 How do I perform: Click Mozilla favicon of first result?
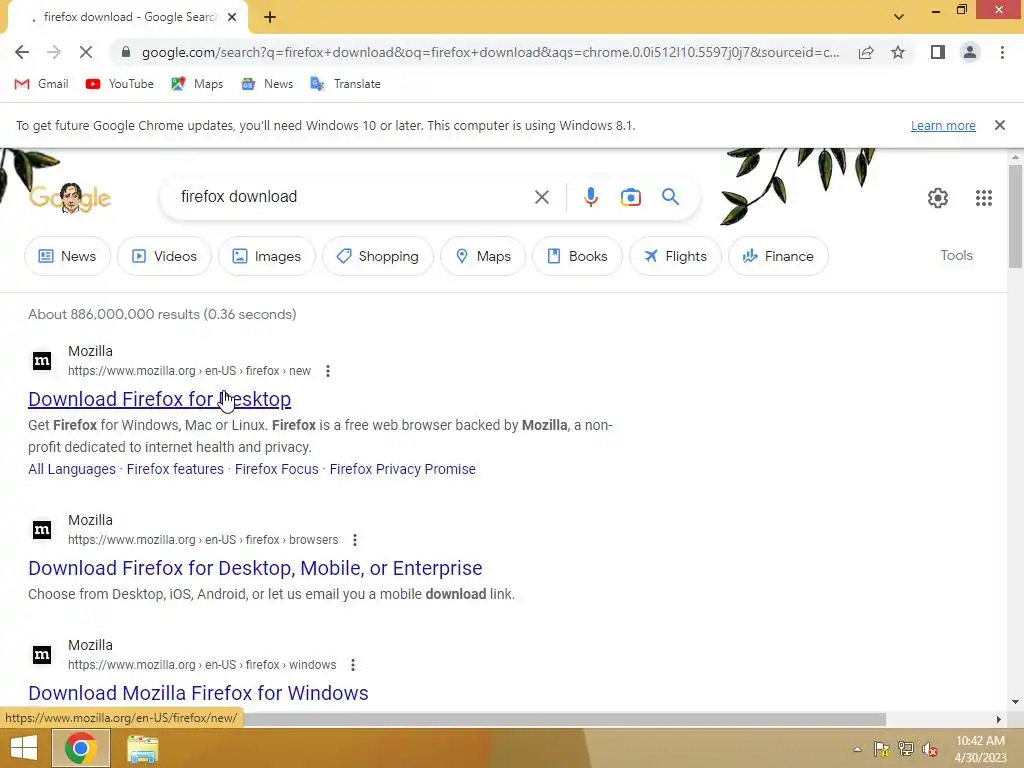tap(42, 360)
